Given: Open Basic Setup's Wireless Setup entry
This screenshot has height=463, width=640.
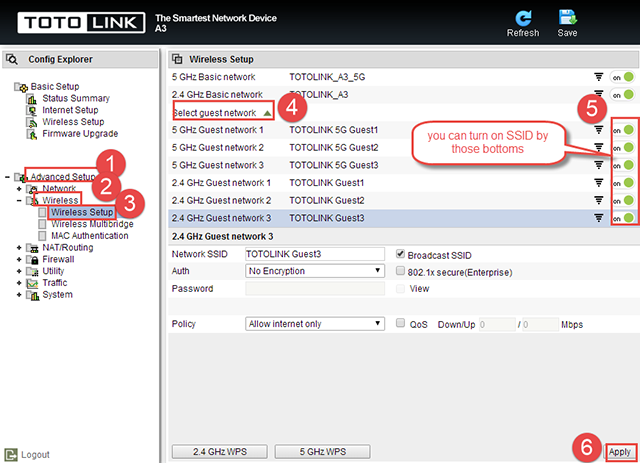Looking at the screenshot, I should point(73,122).
